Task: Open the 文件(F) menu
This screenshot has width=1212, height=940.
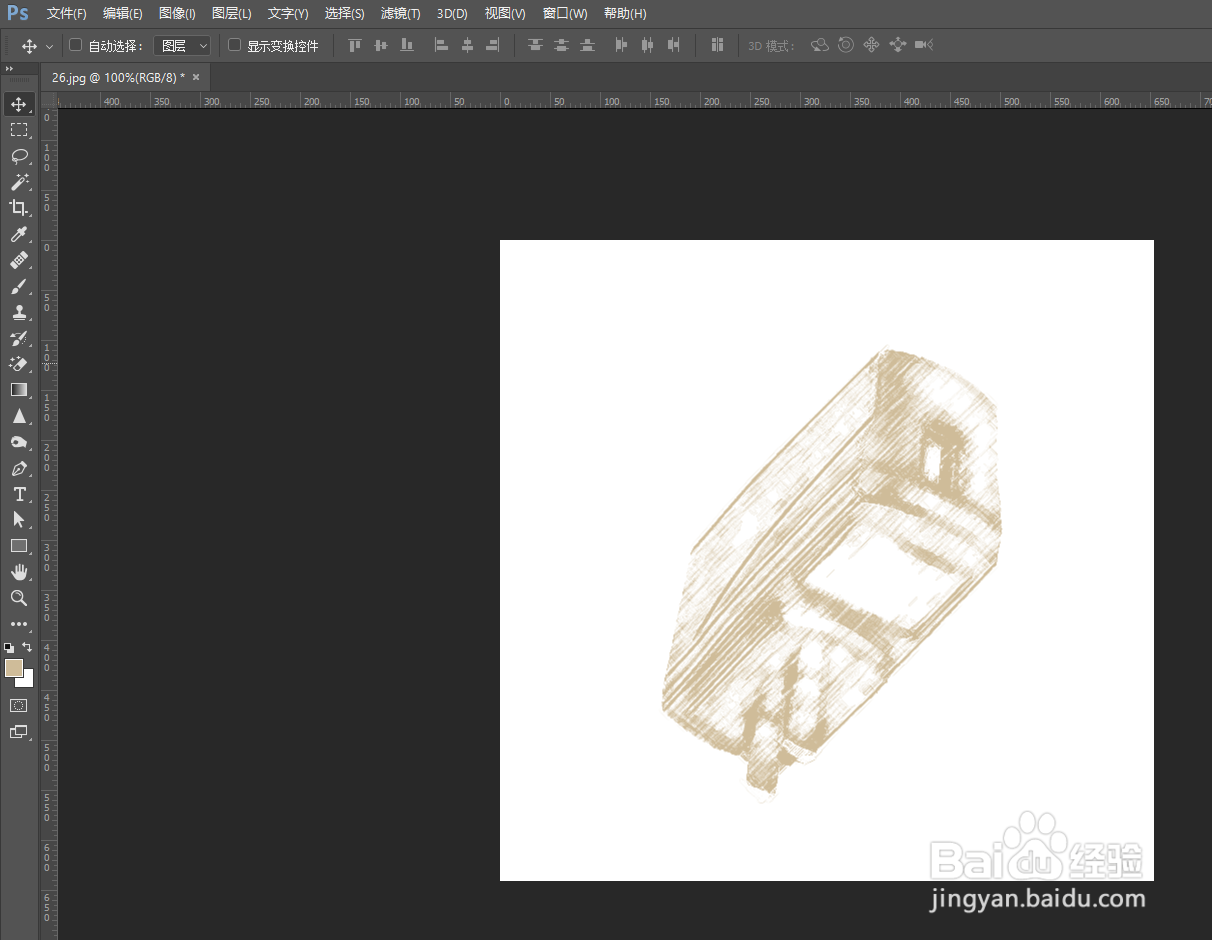Action: click(x=67, y=14)
